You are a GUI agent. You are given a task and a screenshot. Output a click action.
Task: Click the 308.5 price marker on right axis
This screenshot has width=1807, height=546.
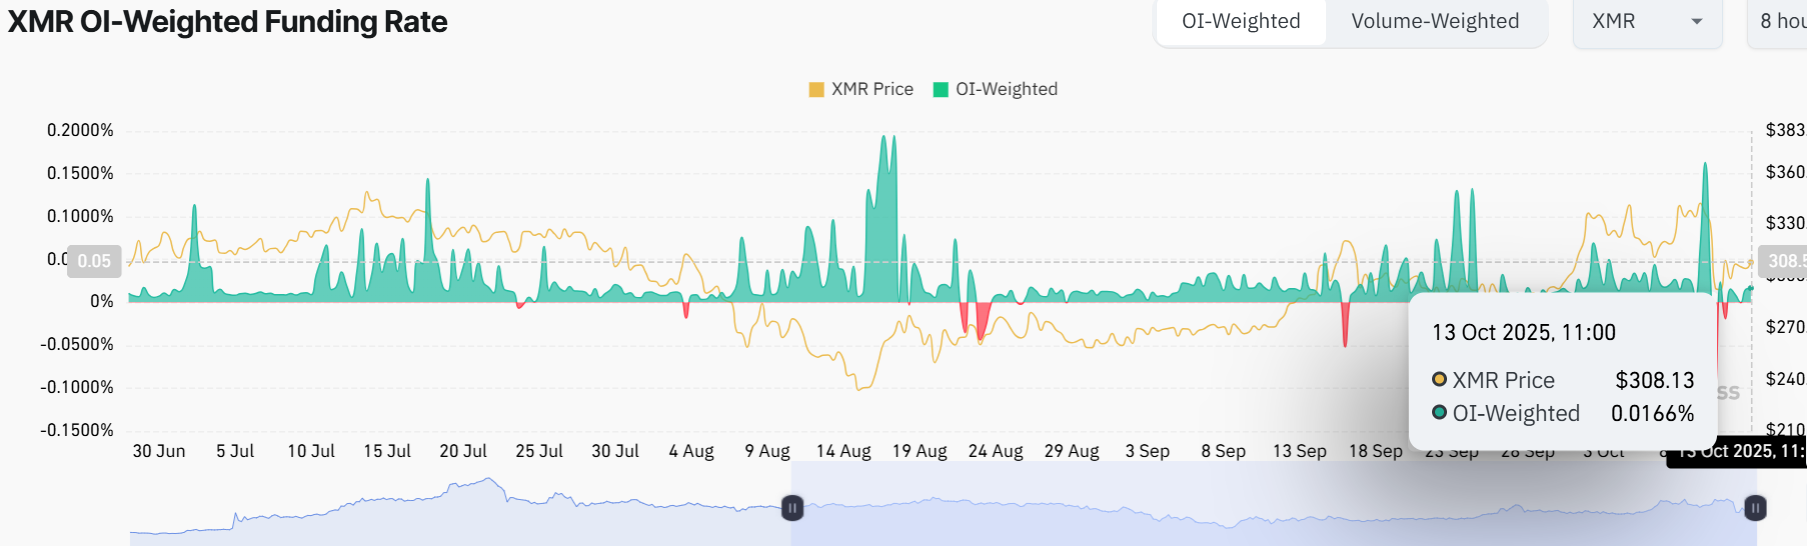click(1785, 261)
